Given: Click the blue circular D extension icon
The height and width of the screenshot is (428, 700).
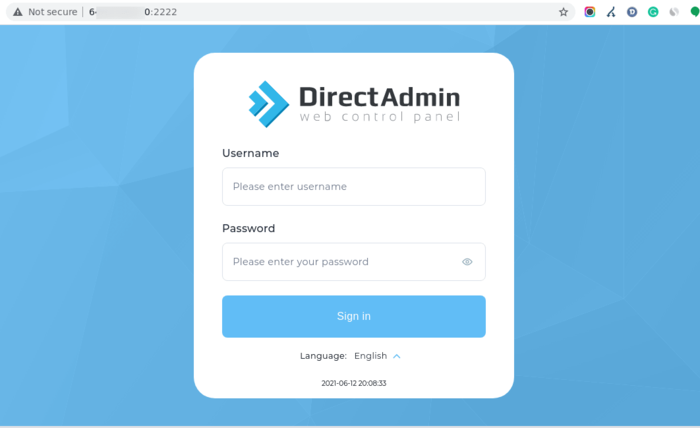Looking at the screenshot, I should (x=632, y=12).
